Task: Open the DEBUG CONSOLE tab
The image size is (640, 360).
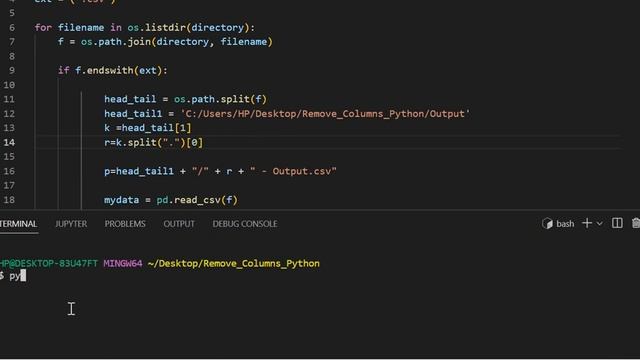Action: coord(245,224)
